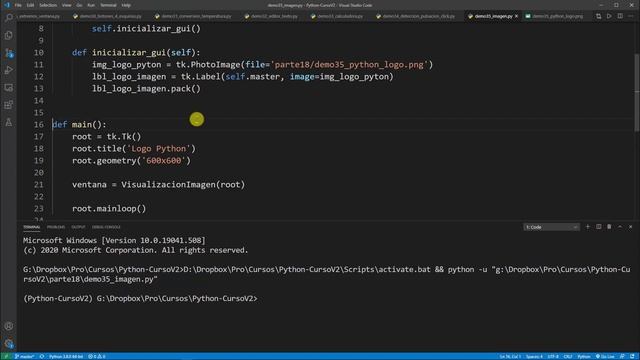Select the OUTPUT panel tab

pyautogui.click(x=78, y=227)
